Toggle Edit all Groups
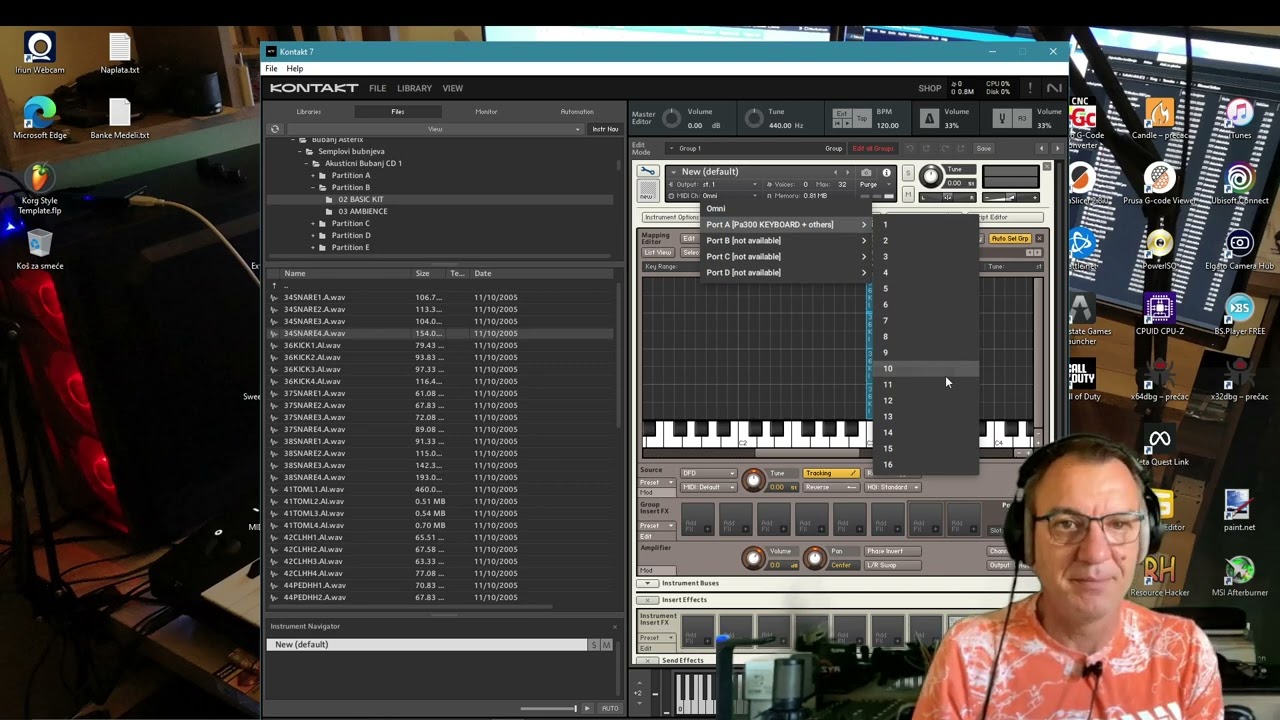This screenshot has width=1280, height=720. coord(872,148)
